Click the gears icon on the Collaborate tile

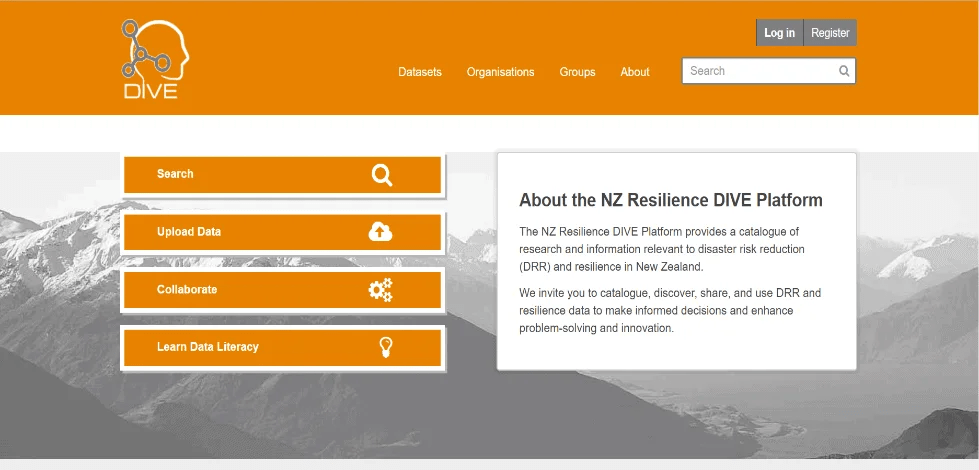tap(380, 290)
